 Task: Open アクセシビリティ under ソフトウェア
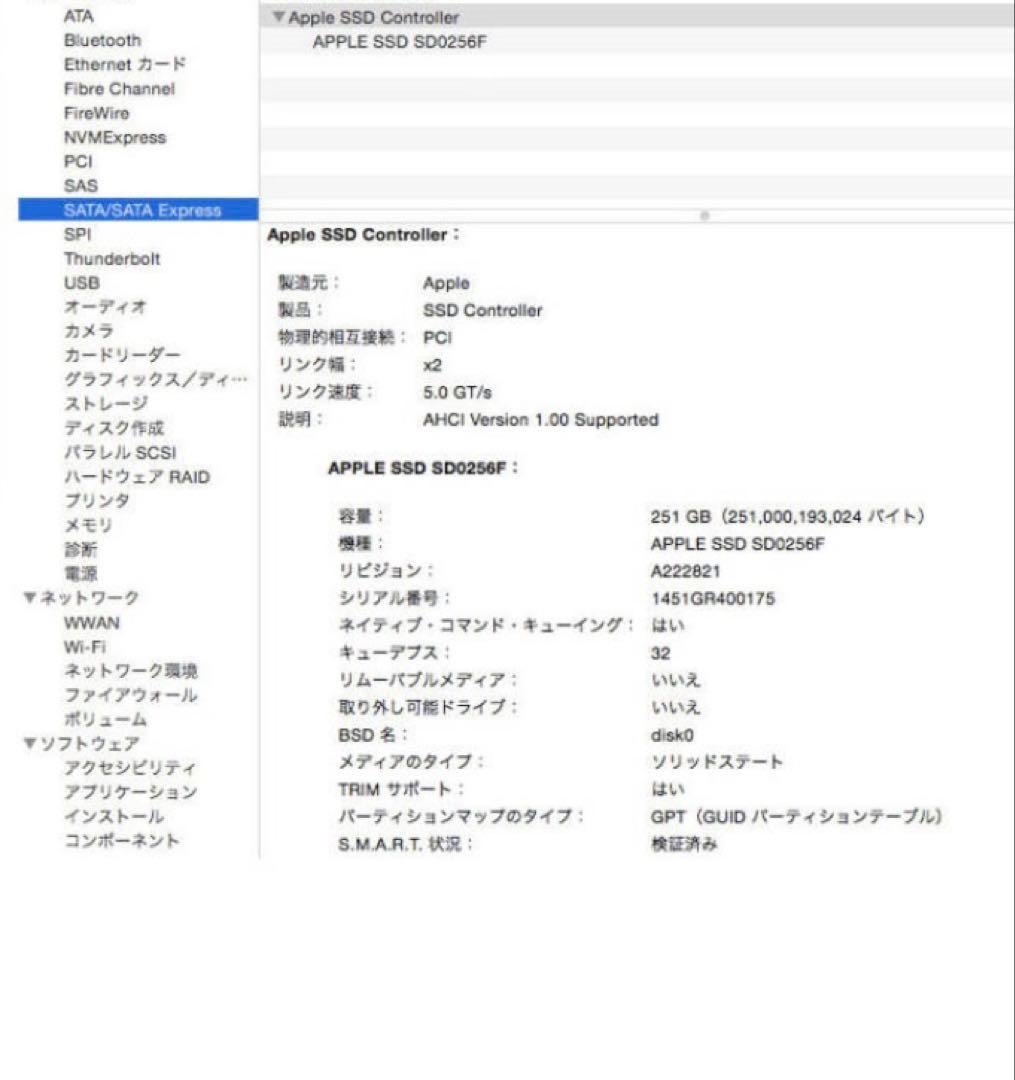pyautogui.click(x=130, y=768)
